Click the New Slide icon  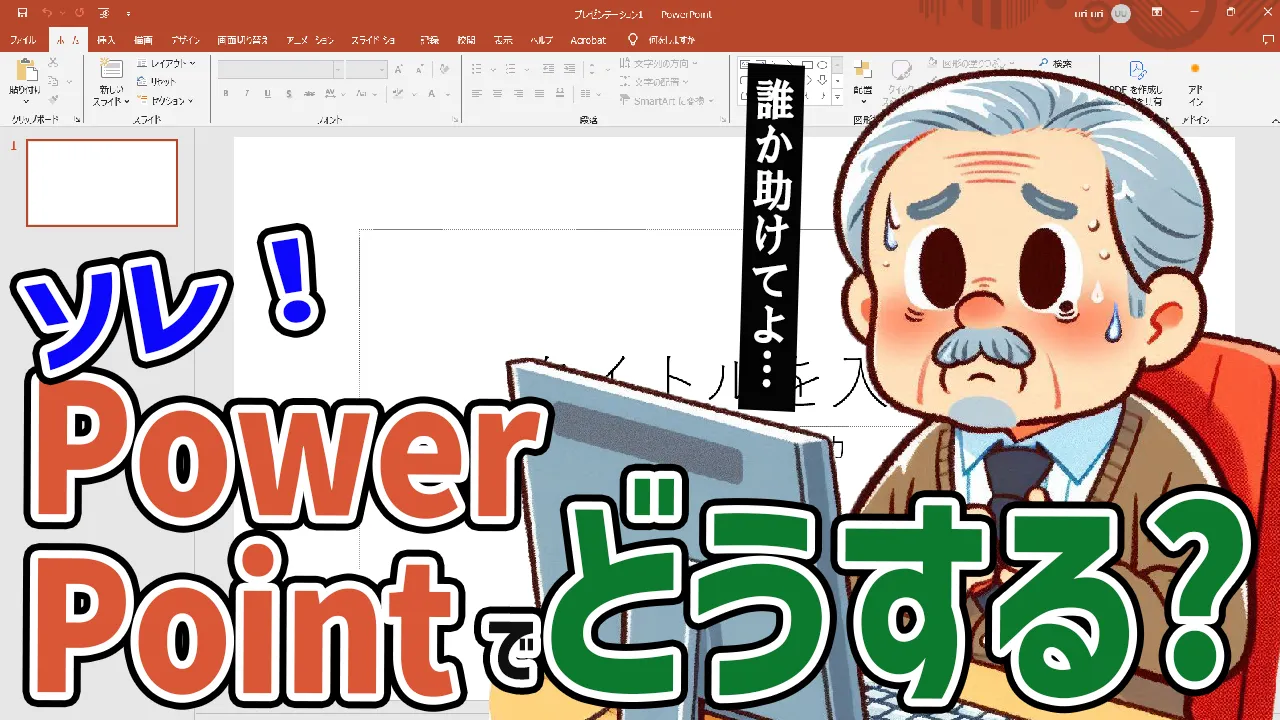pos(112,72)
